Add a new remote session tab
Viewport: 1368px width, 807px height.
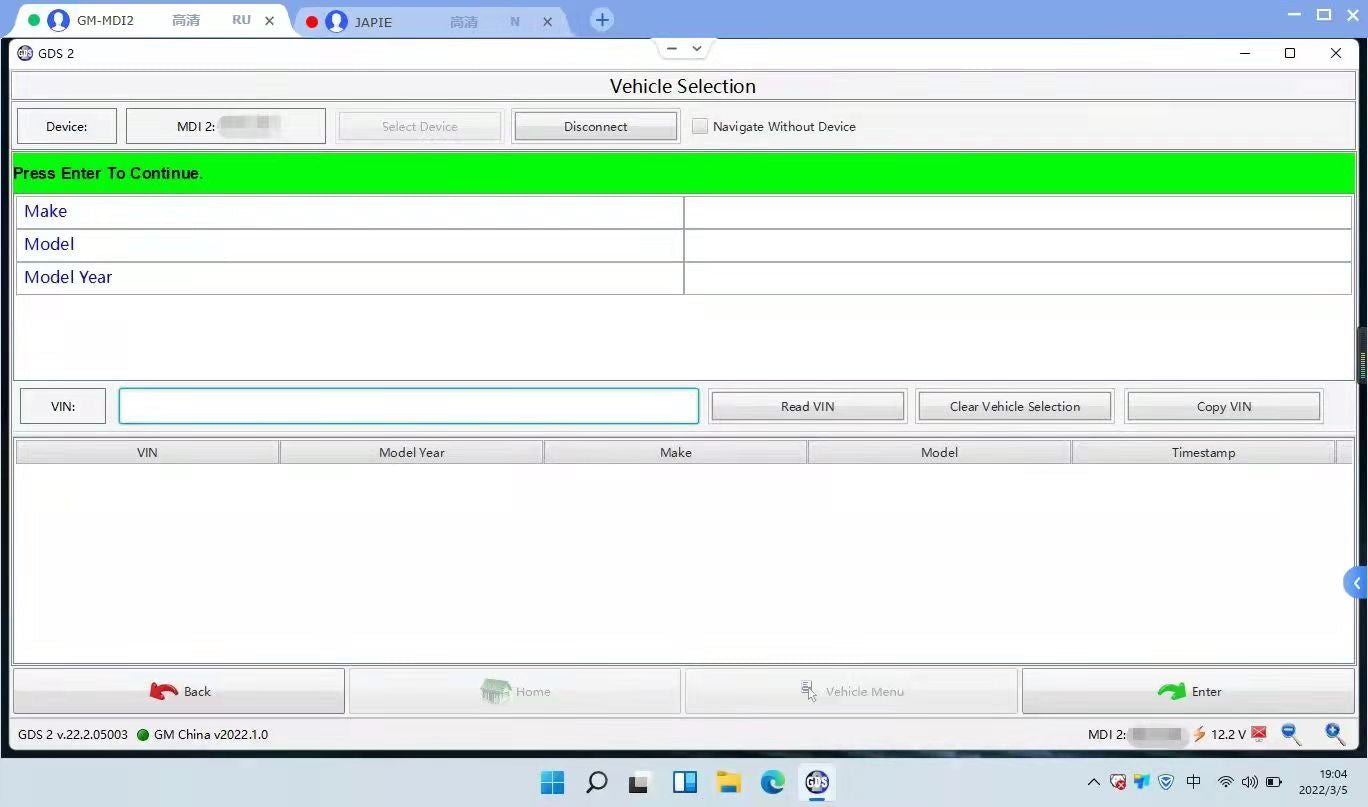pyautogui.click(x=601, y=20)
